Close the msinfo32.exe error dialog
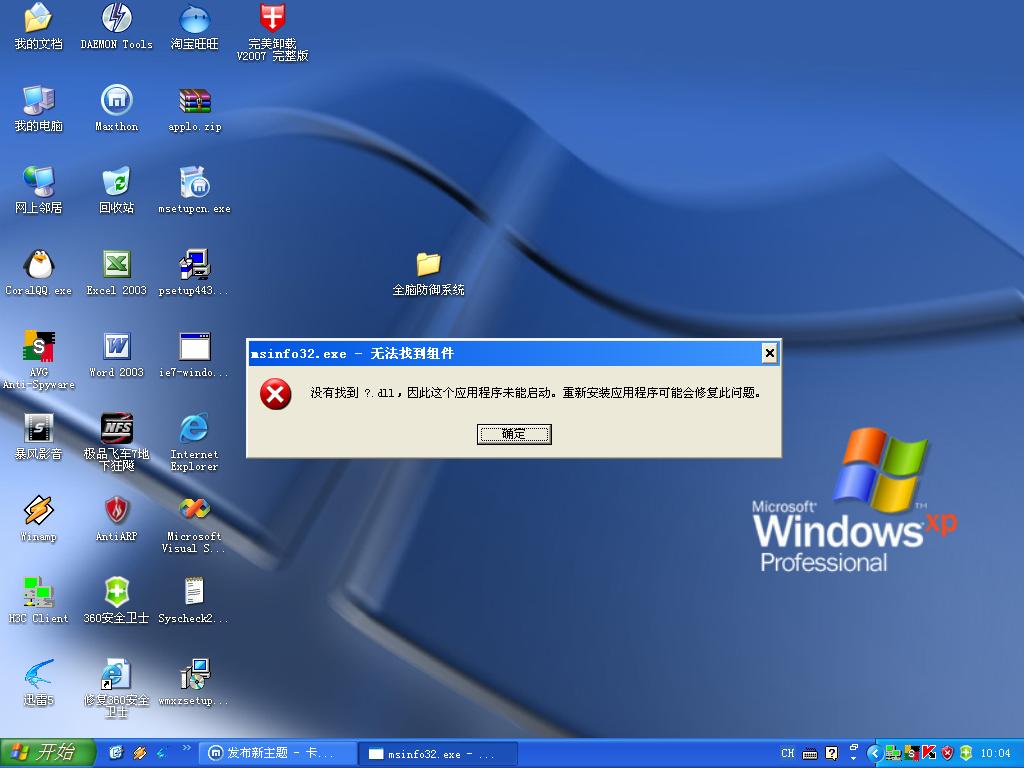This screenshot has height=768, width=1024. tap(769, 353)
